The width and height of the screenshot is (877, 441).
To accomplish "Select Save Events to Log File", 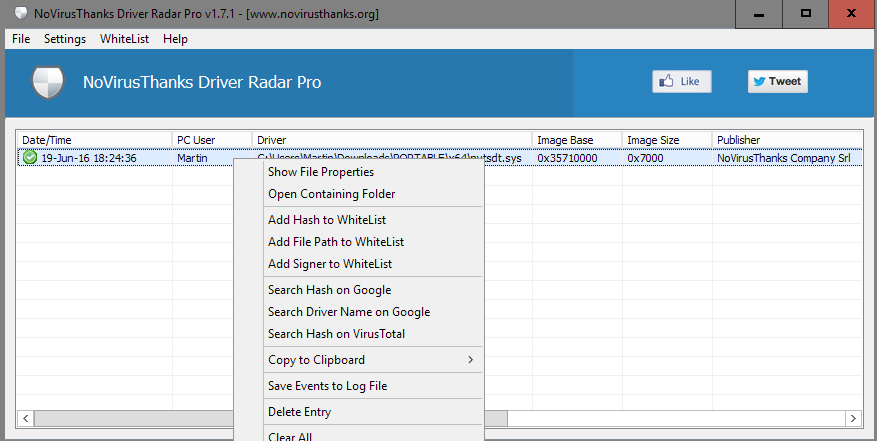I will pyautogui.click(x=359, y=386).
